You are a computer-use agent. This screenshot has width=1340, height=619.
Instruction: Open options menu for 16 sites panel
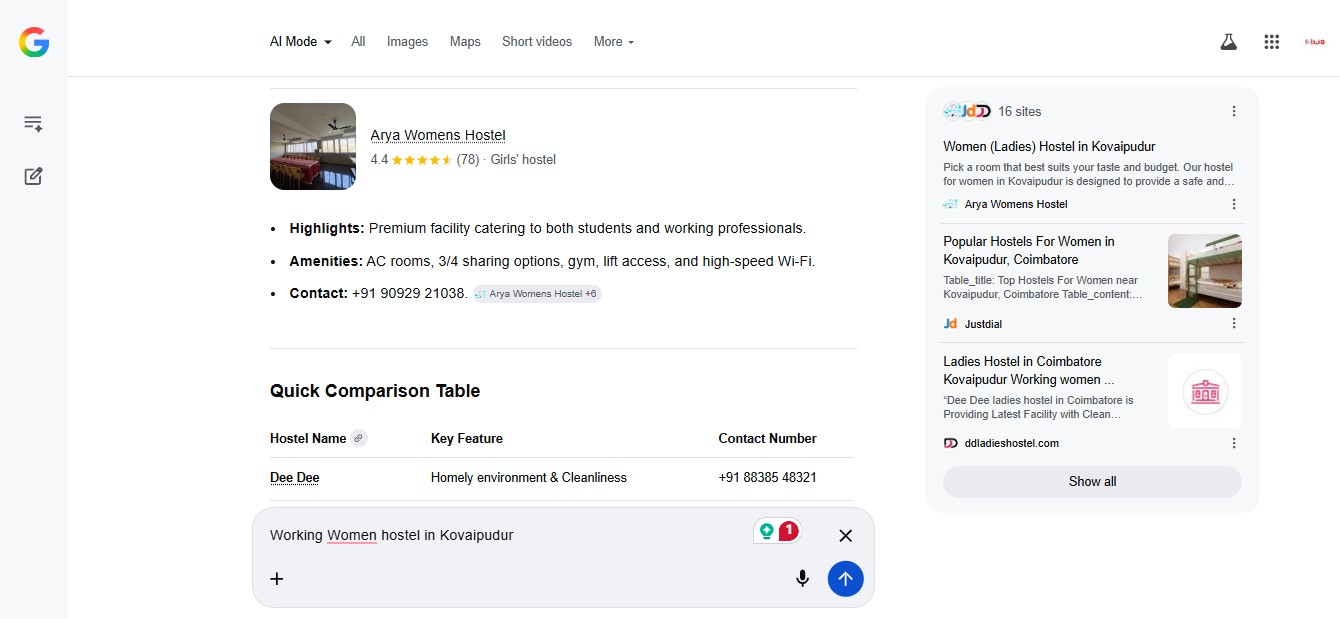[x=1234, y=111]
